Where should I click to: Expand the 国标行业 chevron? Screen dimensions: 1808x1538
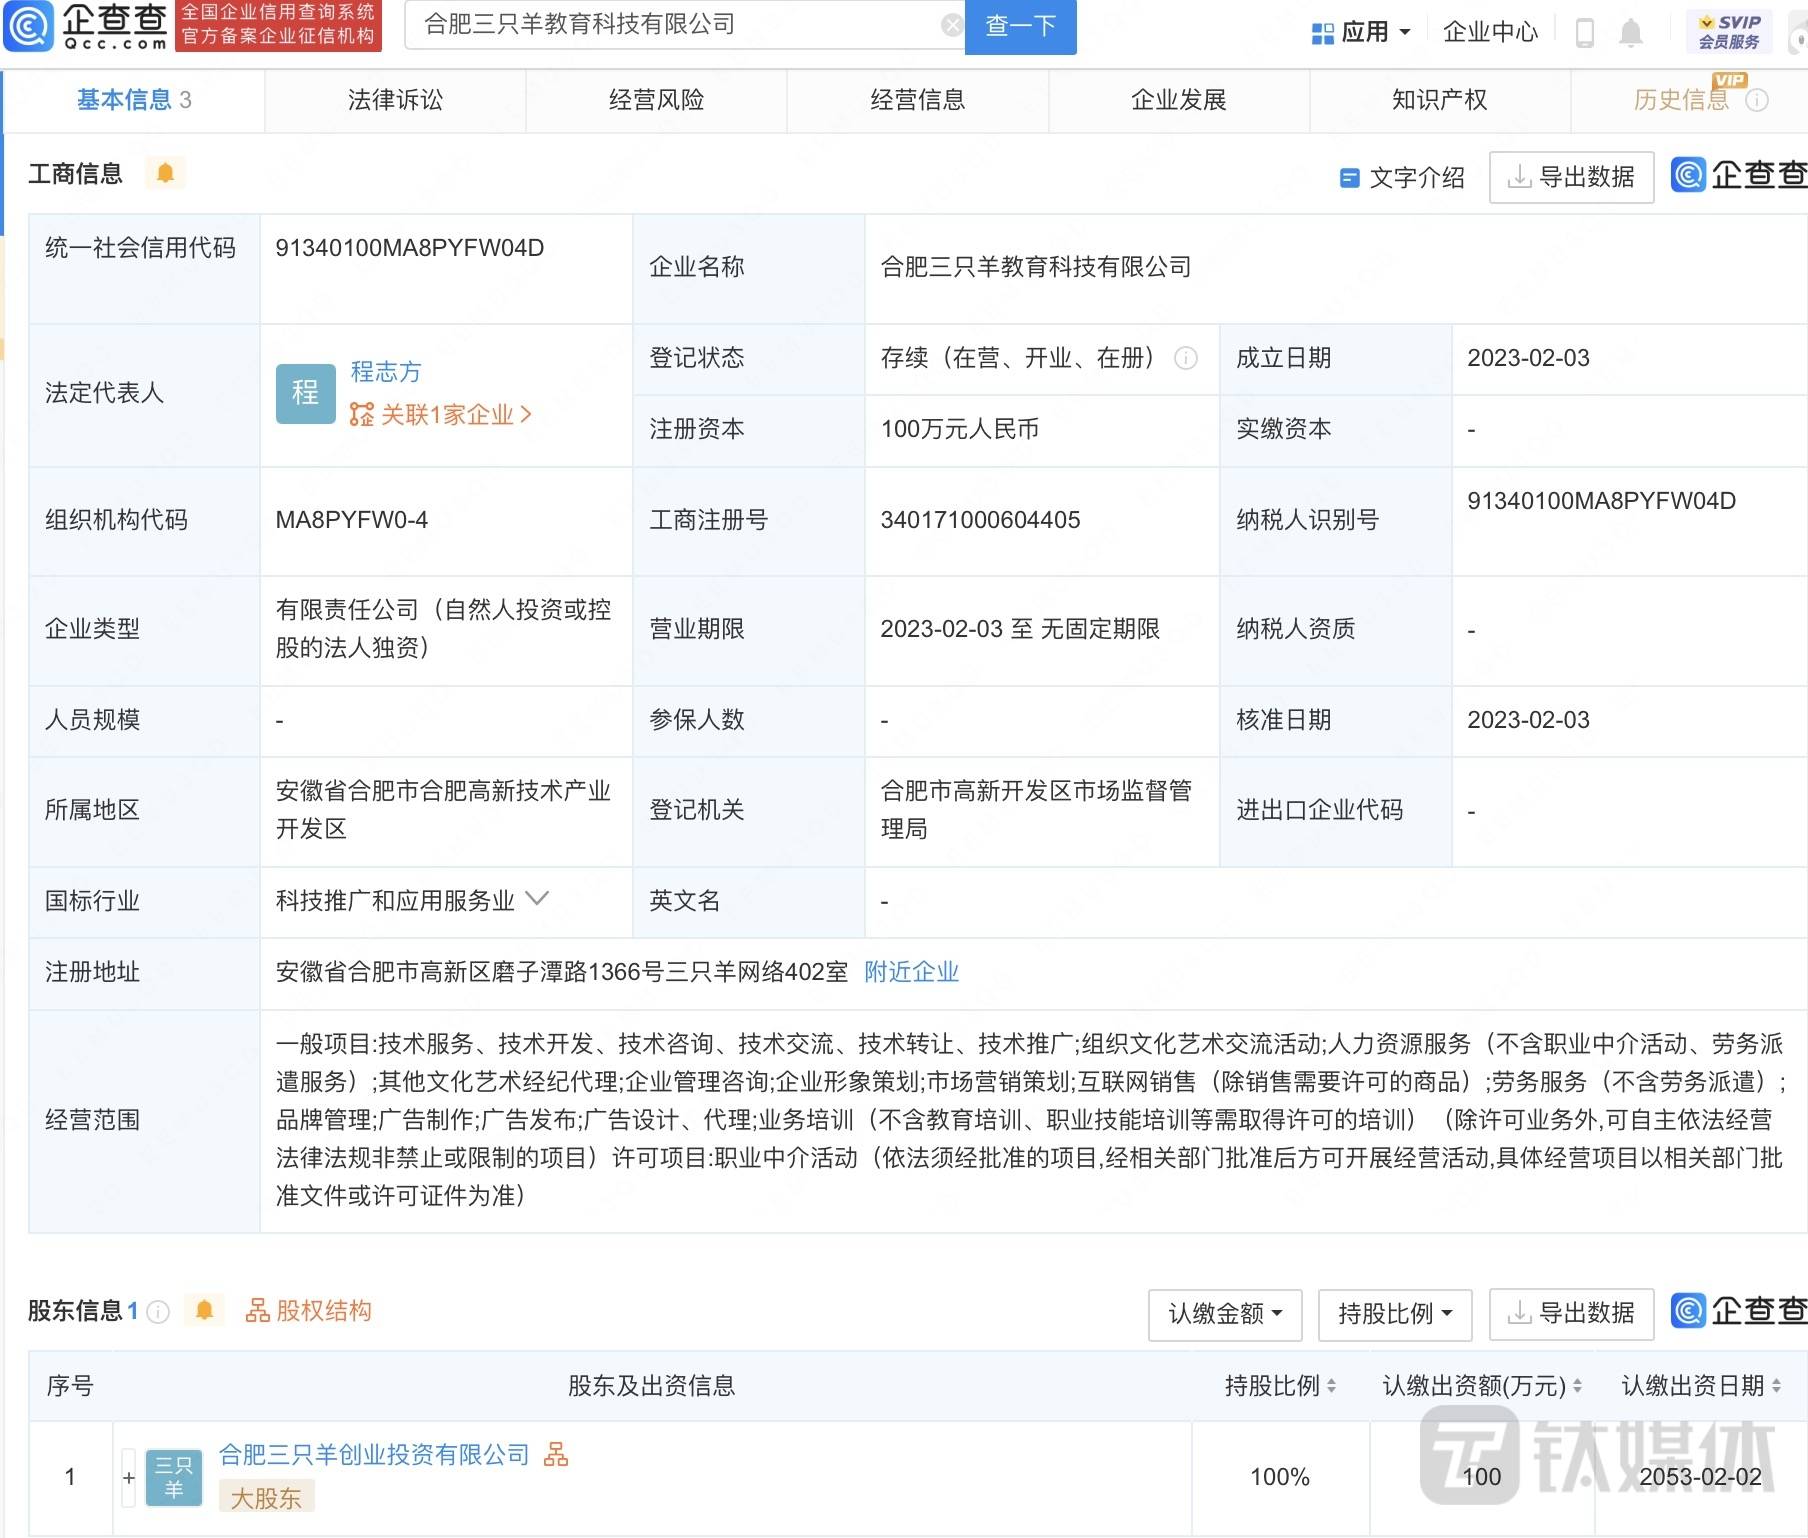537,898
